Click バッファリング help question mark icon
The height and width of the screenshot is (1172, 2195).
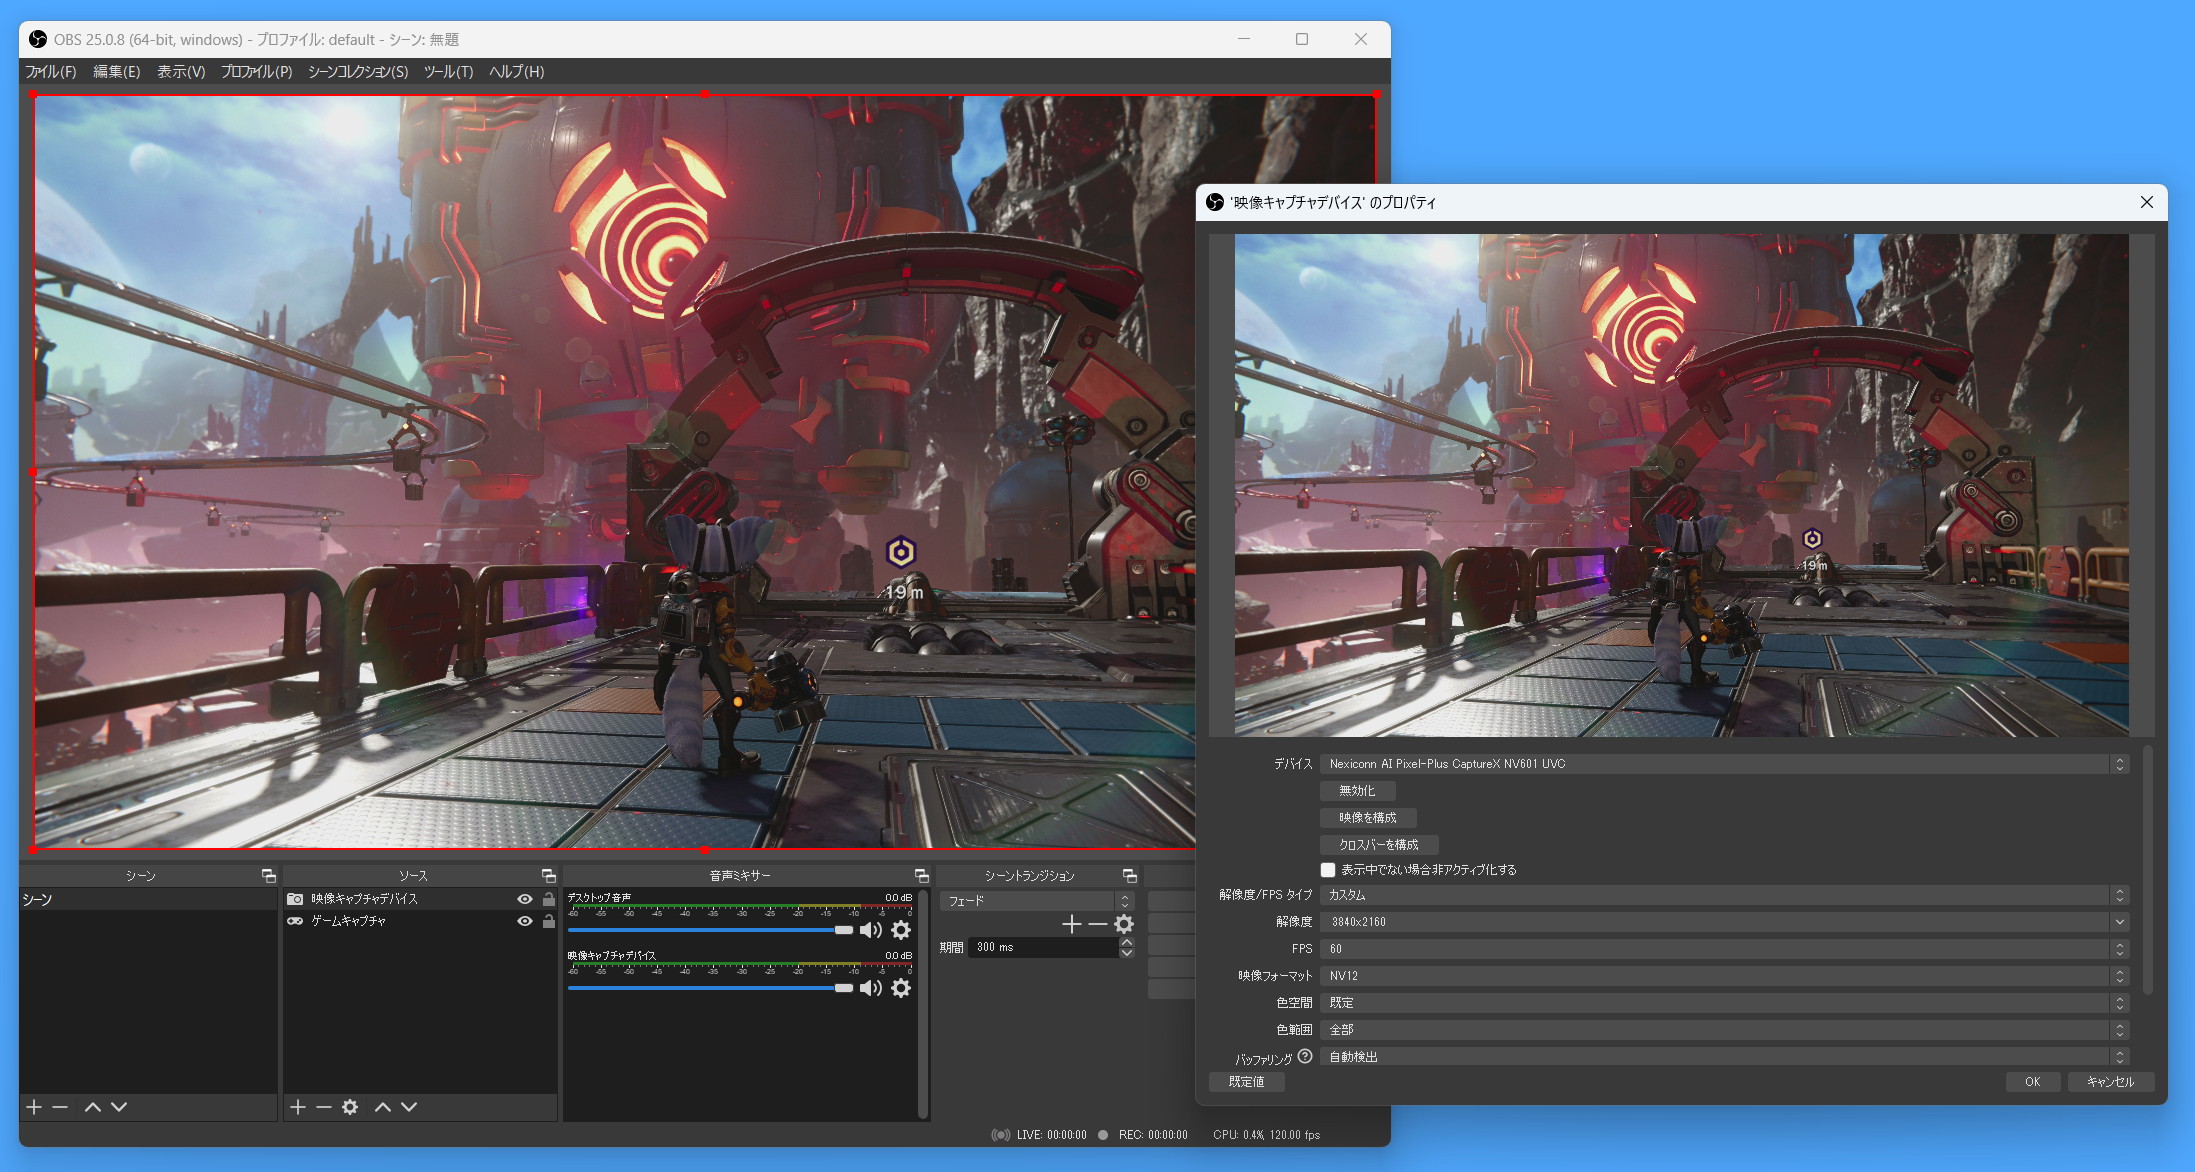tap(1305, 1056)
